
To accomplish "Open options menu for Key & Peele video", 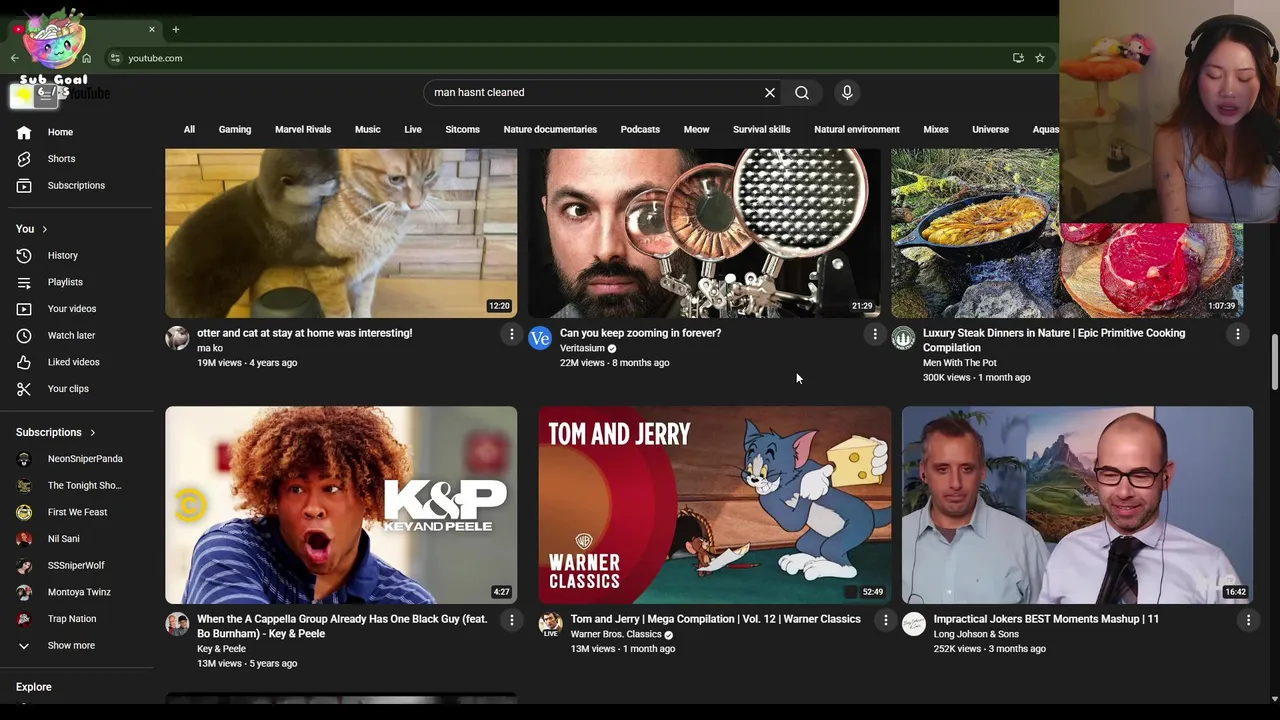I will coord(511,621).
